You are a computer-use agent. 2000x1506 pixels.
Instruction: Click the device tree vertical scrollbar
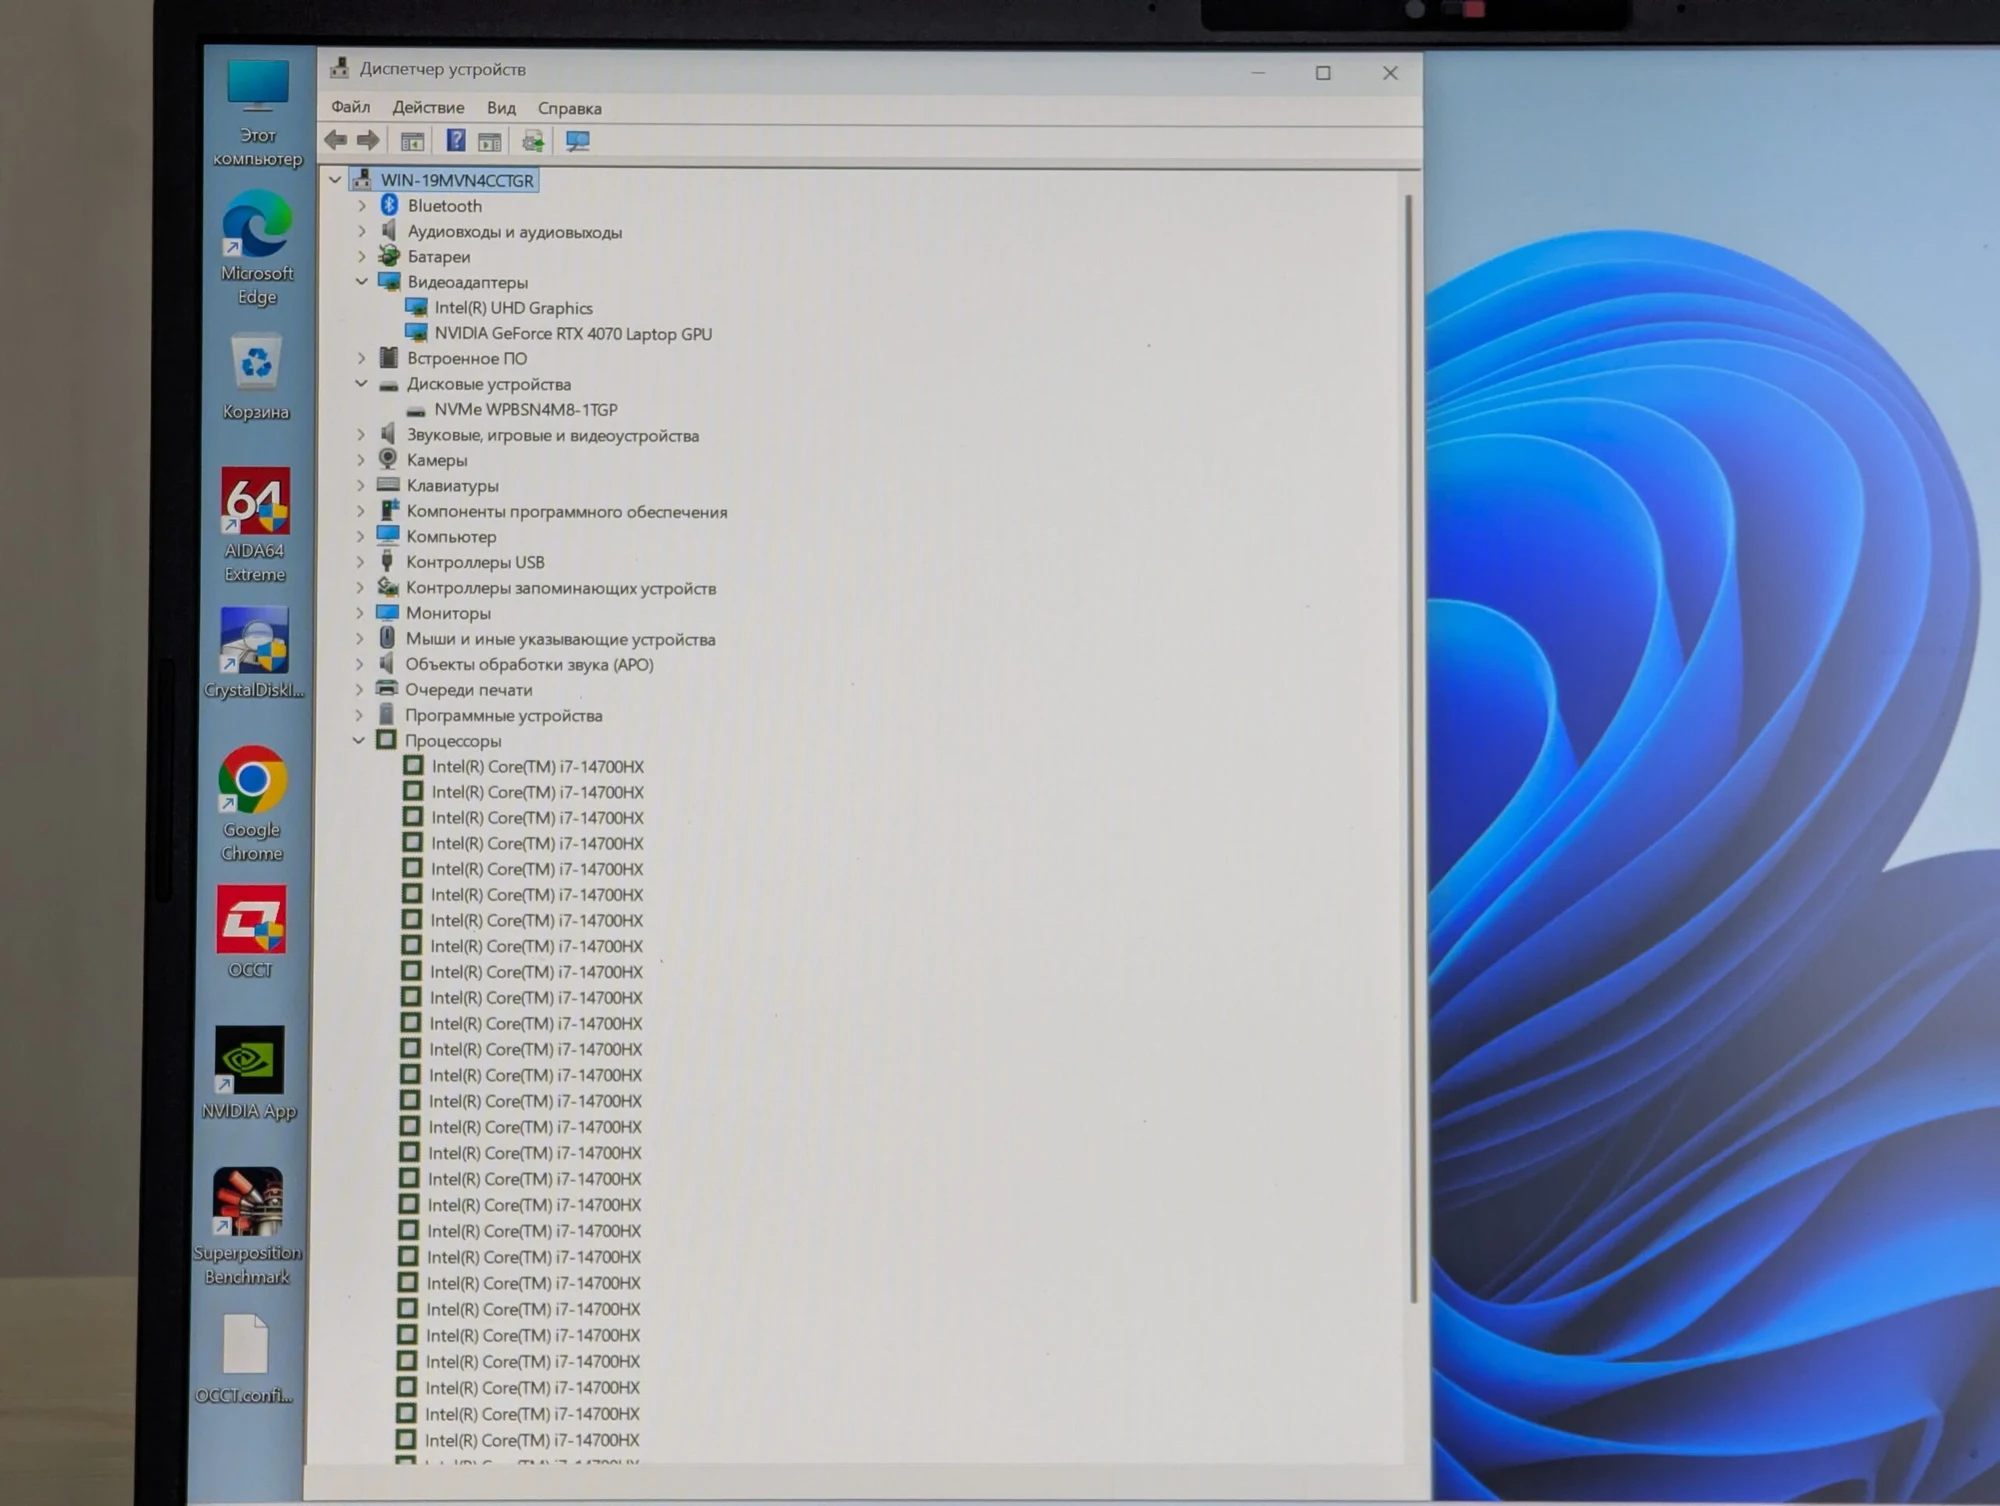point(1410,748)
